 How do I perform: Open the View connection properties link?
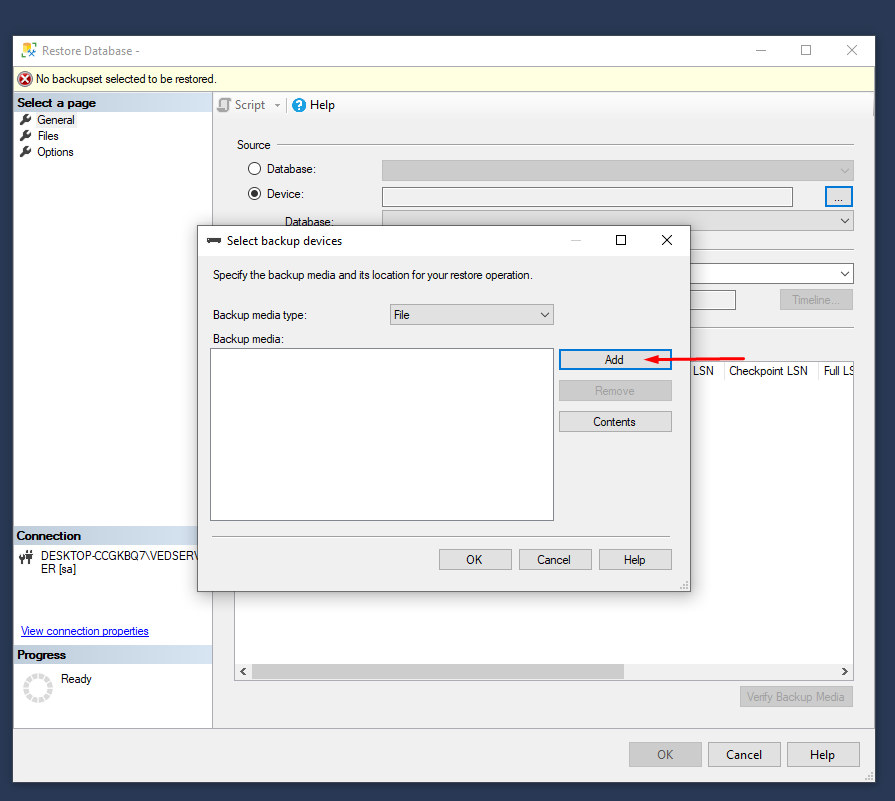pos(85,631)
